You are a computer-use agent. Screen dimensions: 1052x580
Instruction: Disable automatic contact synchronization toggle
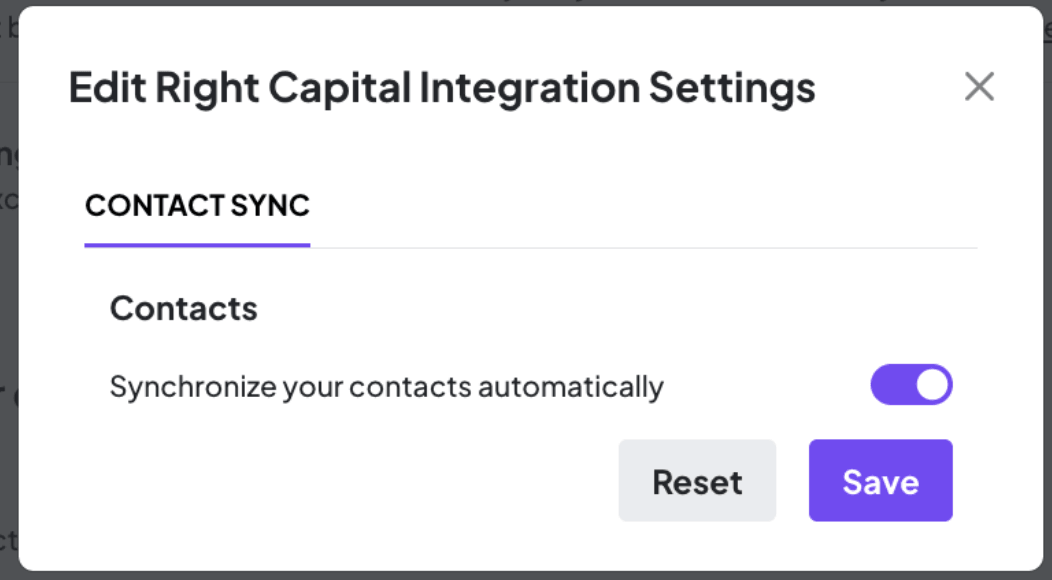click(x=911, y=385)
